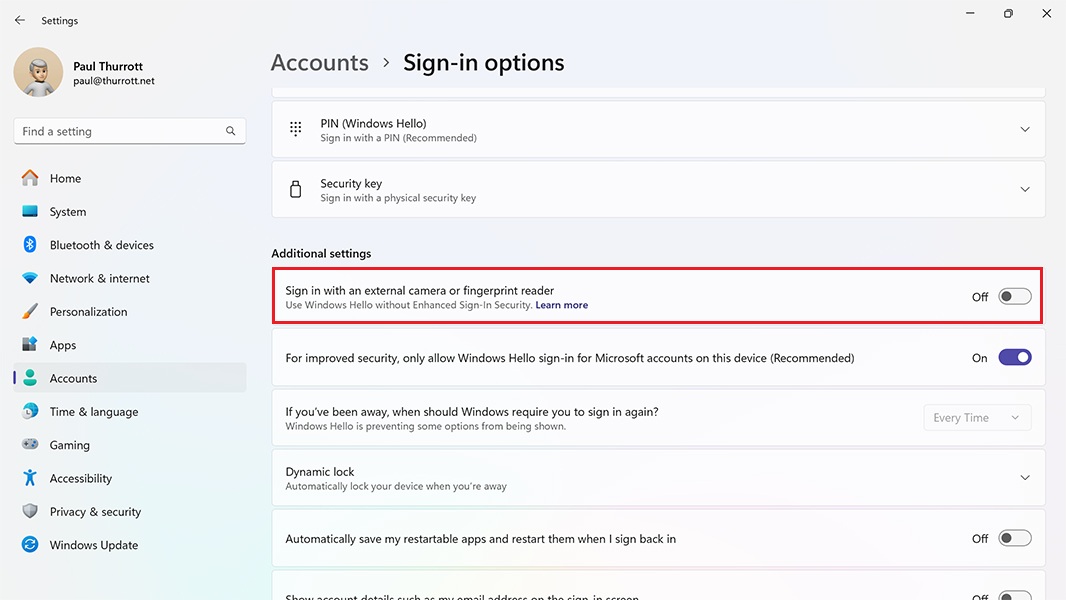Screen dimensions: 1066x600
Task: Enable external camera or fingerprint reader sign-in
Action: (1014, 297)
